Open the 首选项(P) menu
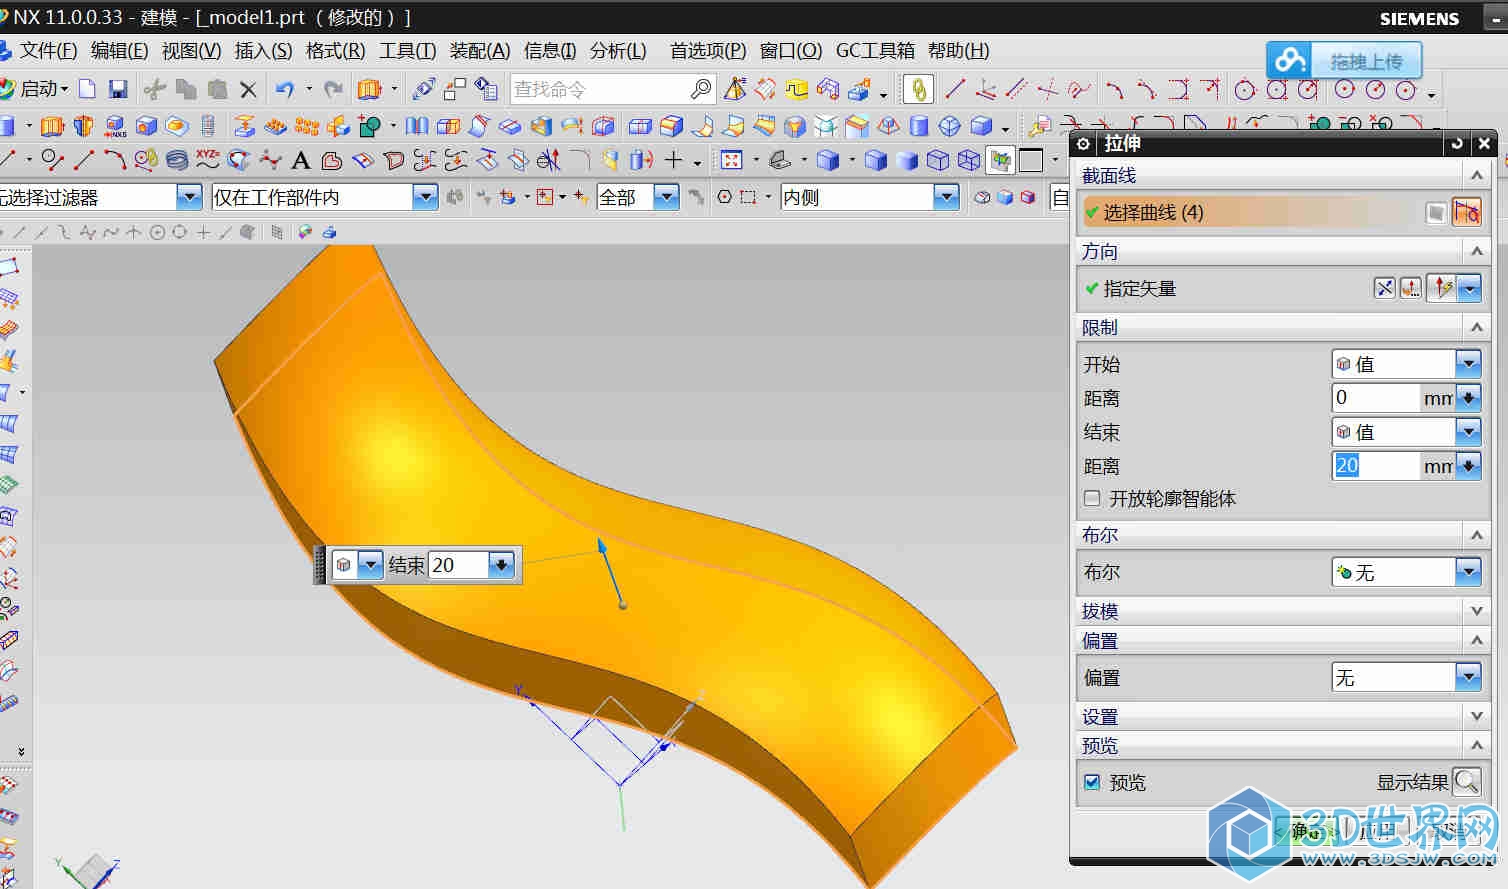1508x889 pixels. point(708,50)
